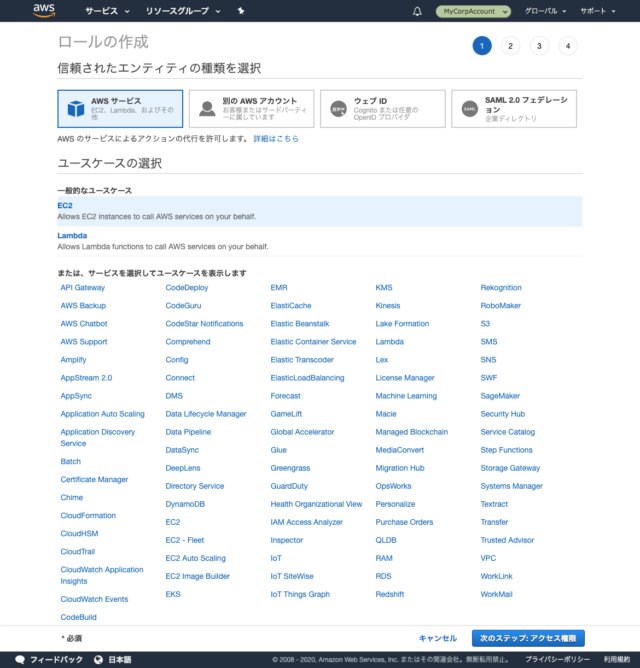Screen dimensions: 640x668
Task: Select the AWS Backup service
Action: coord(83,305)
